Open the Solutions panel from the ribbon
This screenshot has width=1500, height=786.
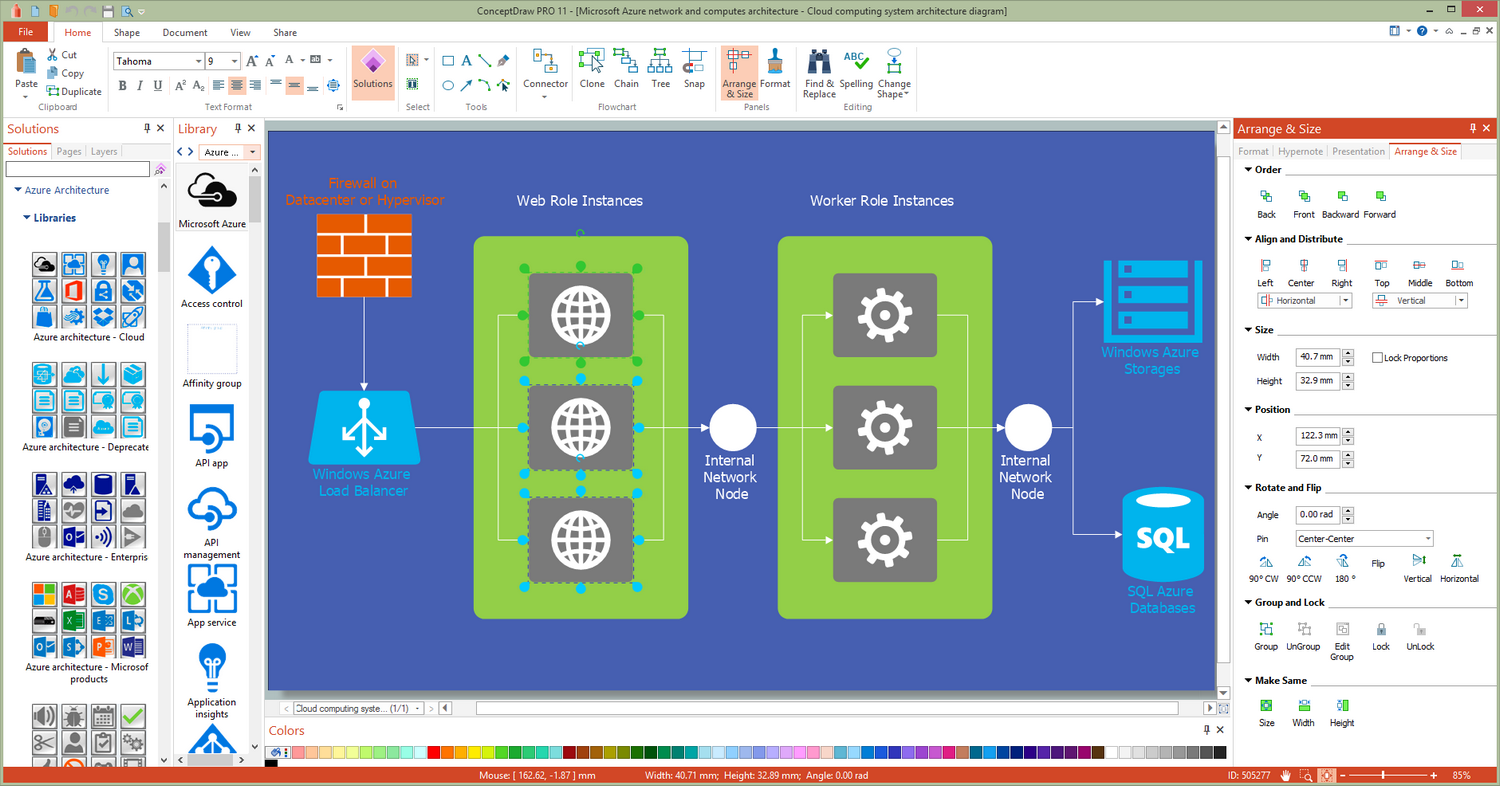coord(372,72)
